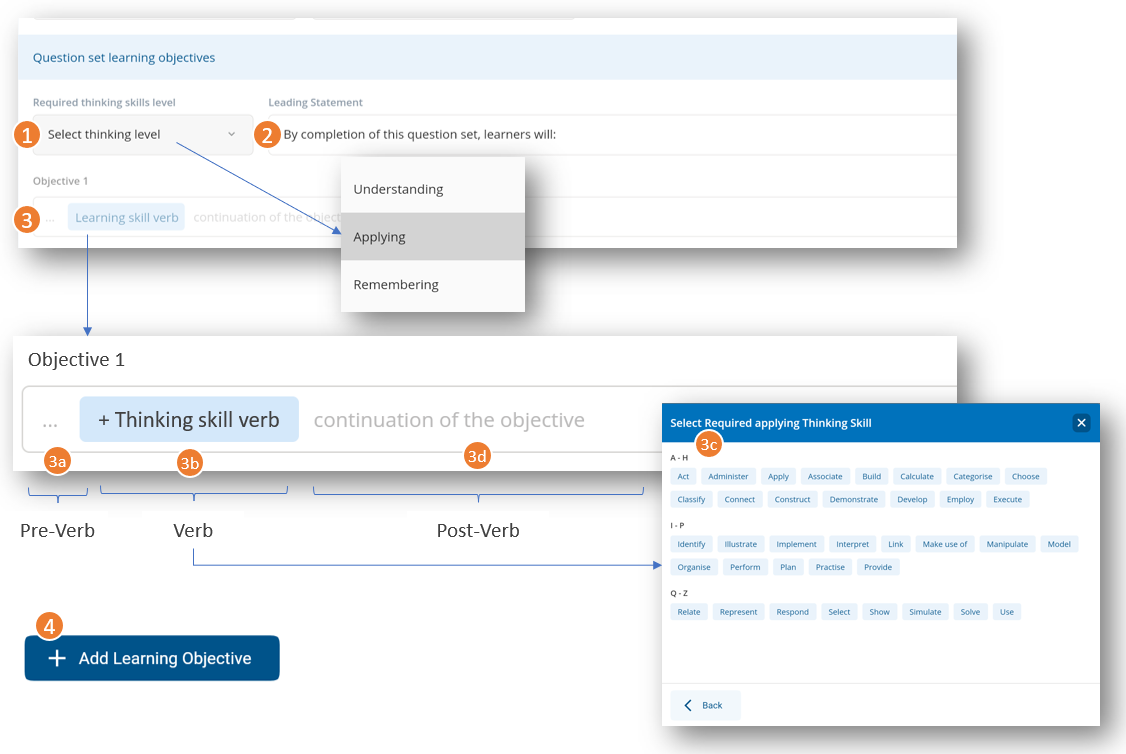Choose the Simulate verb chip
The image size is (1126, 754).
click(925, 612)
